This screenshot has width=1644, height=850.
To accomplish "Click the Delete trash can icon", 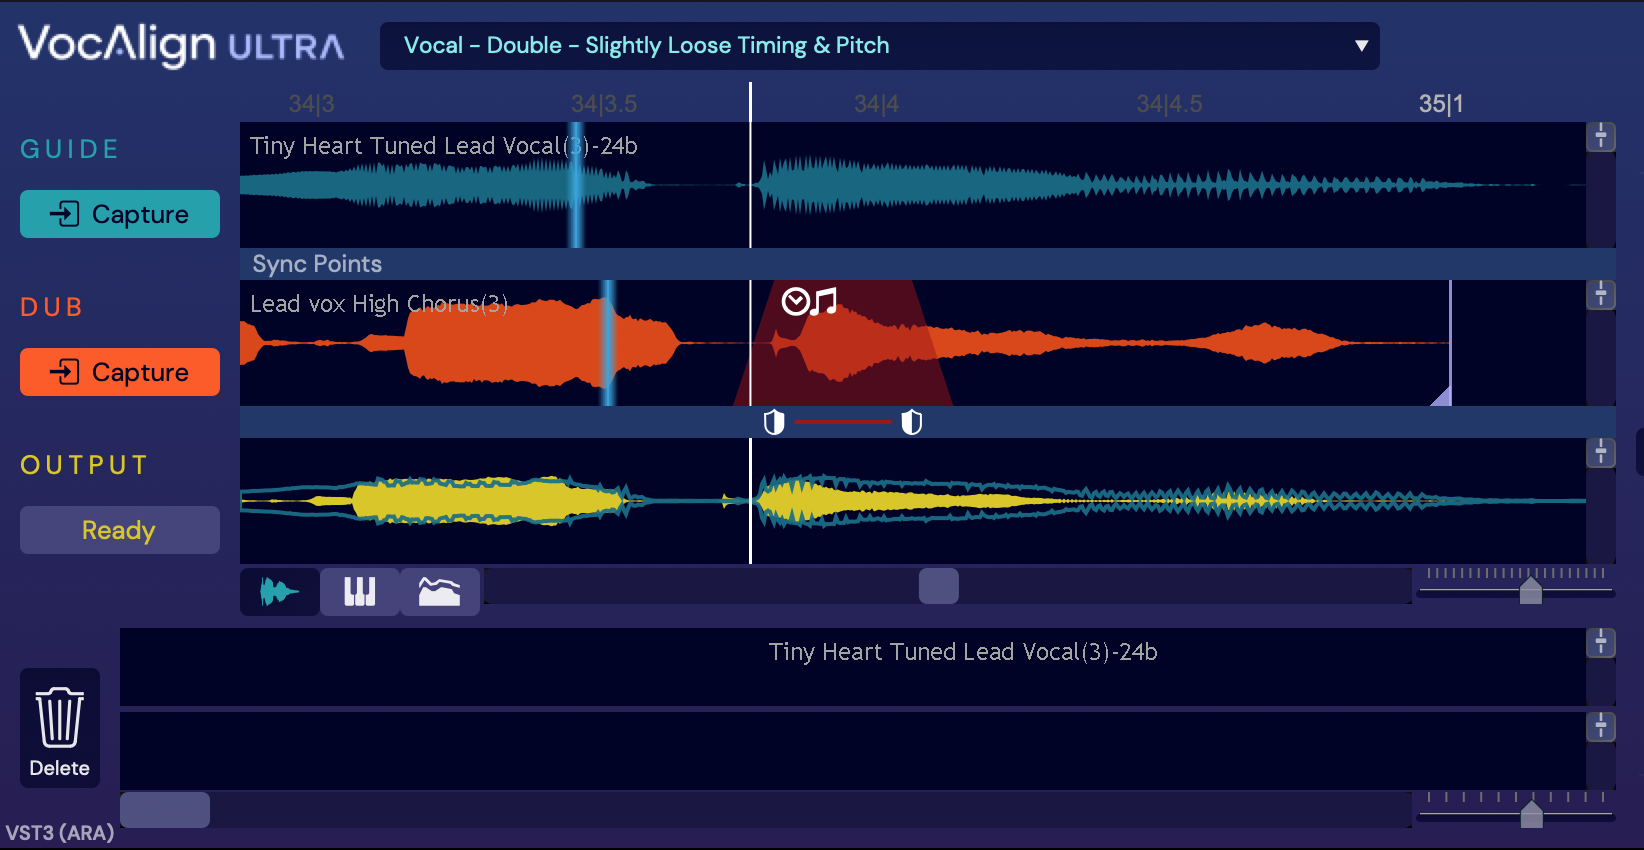I will tap(60, 727).
